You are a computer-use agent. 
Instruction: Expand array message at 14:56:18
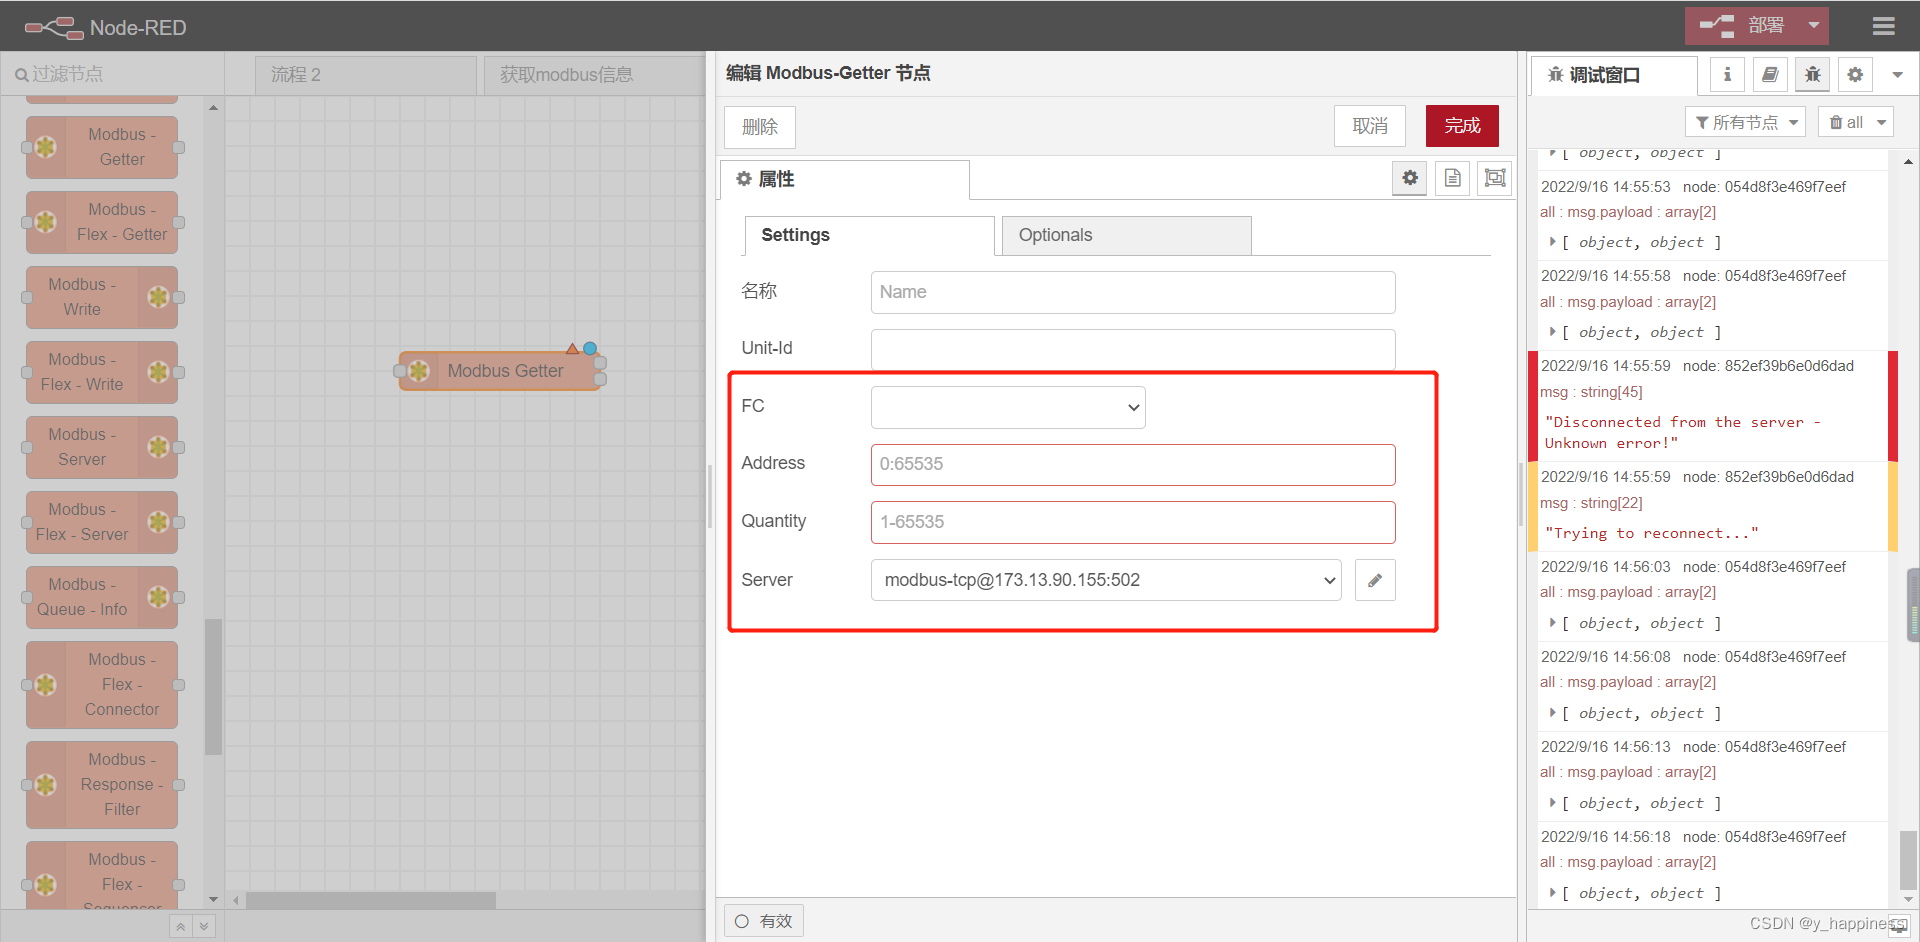1552,893
